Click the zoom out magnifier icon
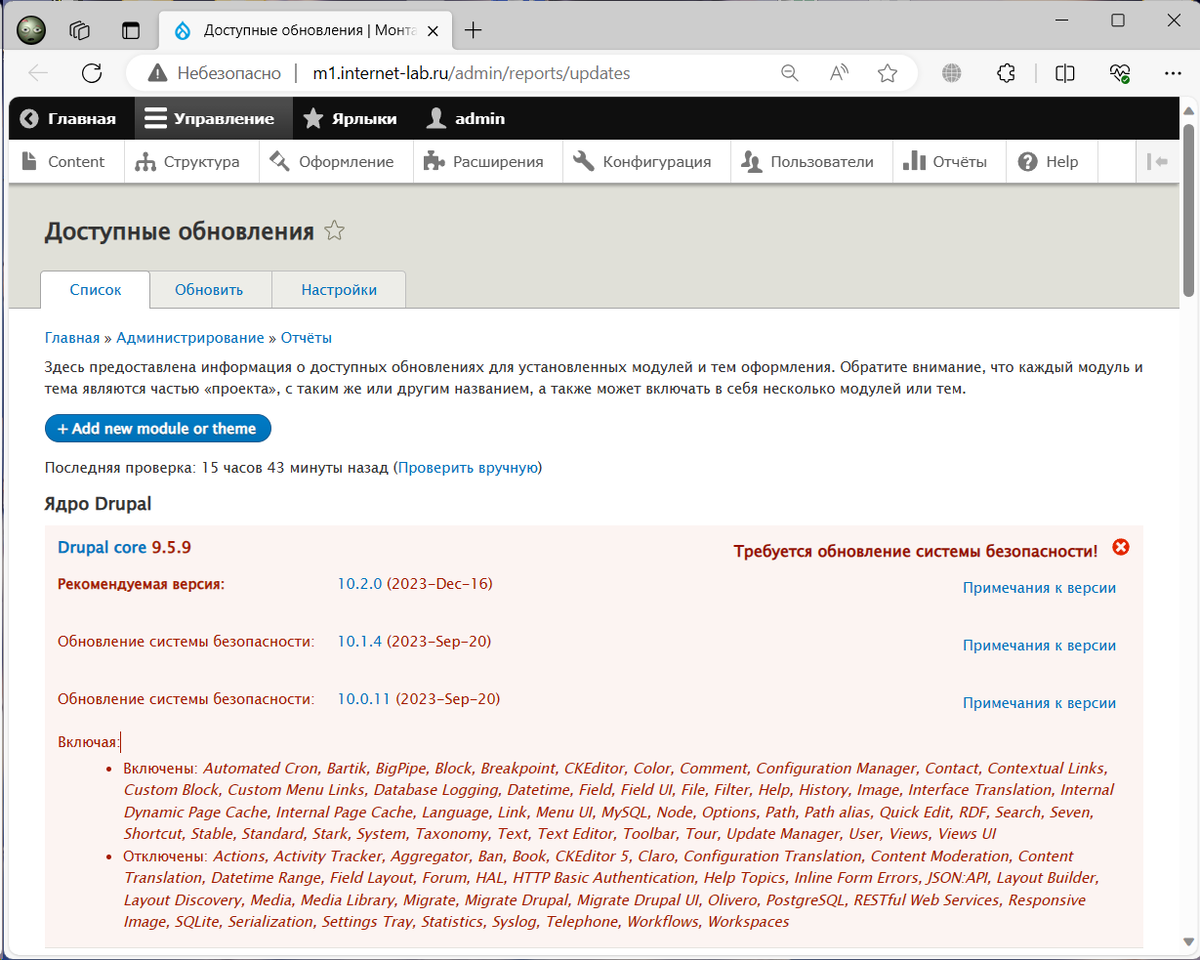 coord(790,73)
